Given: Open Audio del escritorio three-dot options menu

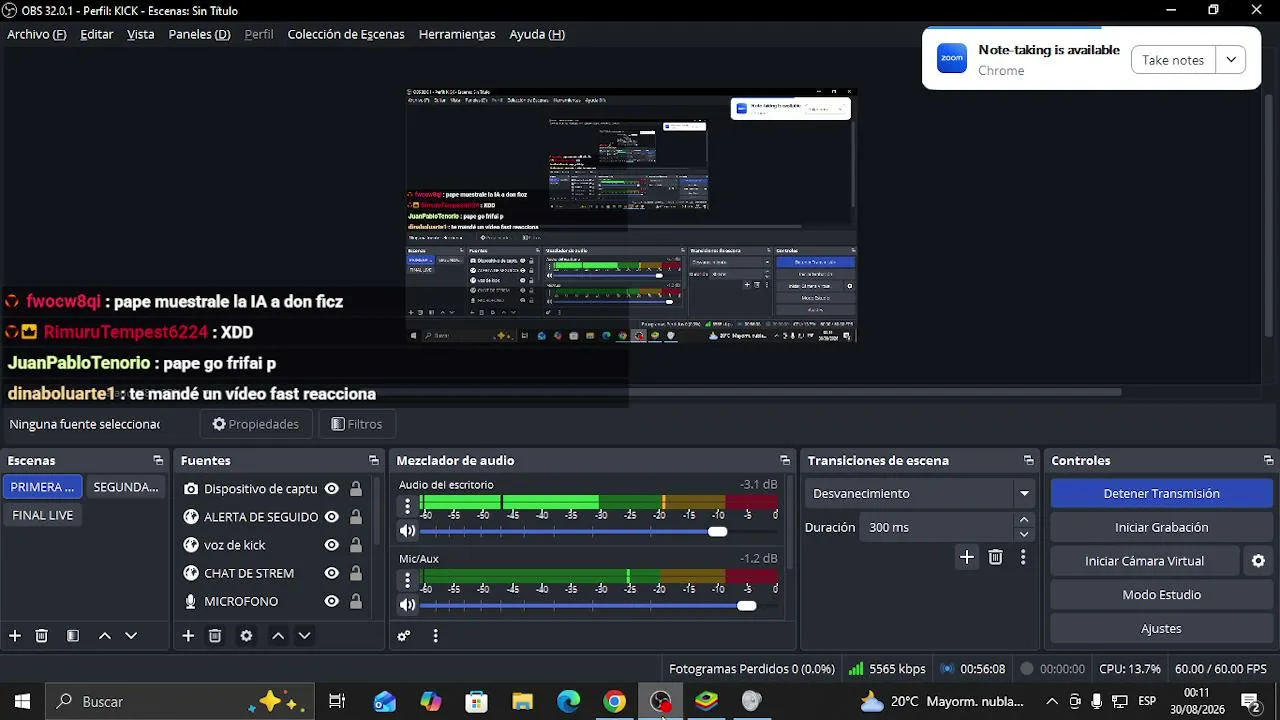Looking at the screenshot, I should (407, 507).
